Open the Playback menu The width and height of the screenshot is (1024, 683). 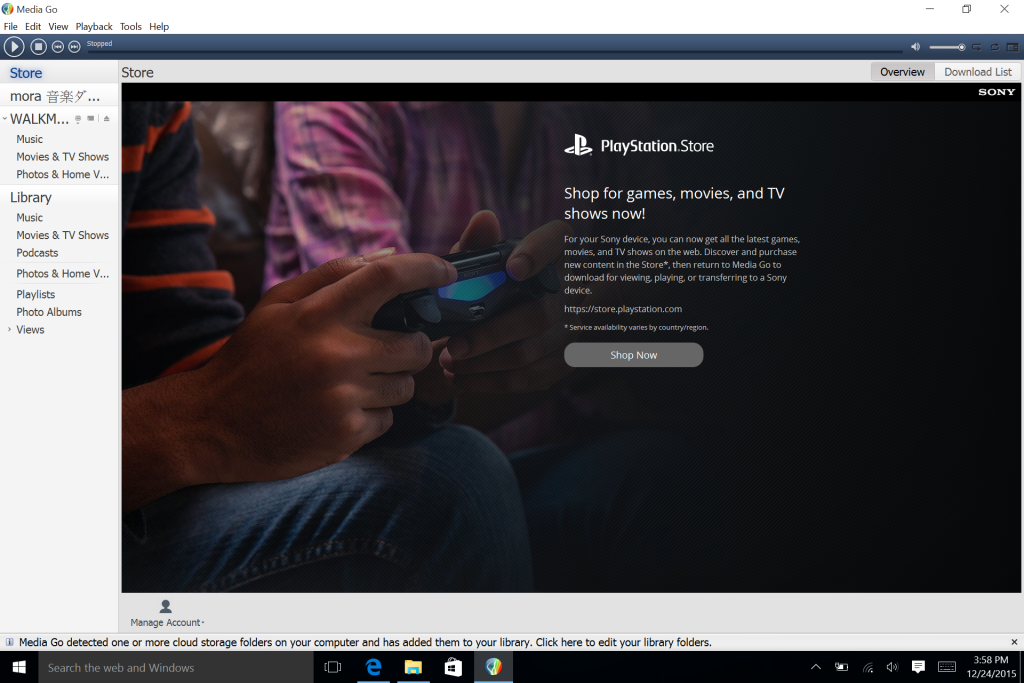pyautogui.click(x=94, y=27)
